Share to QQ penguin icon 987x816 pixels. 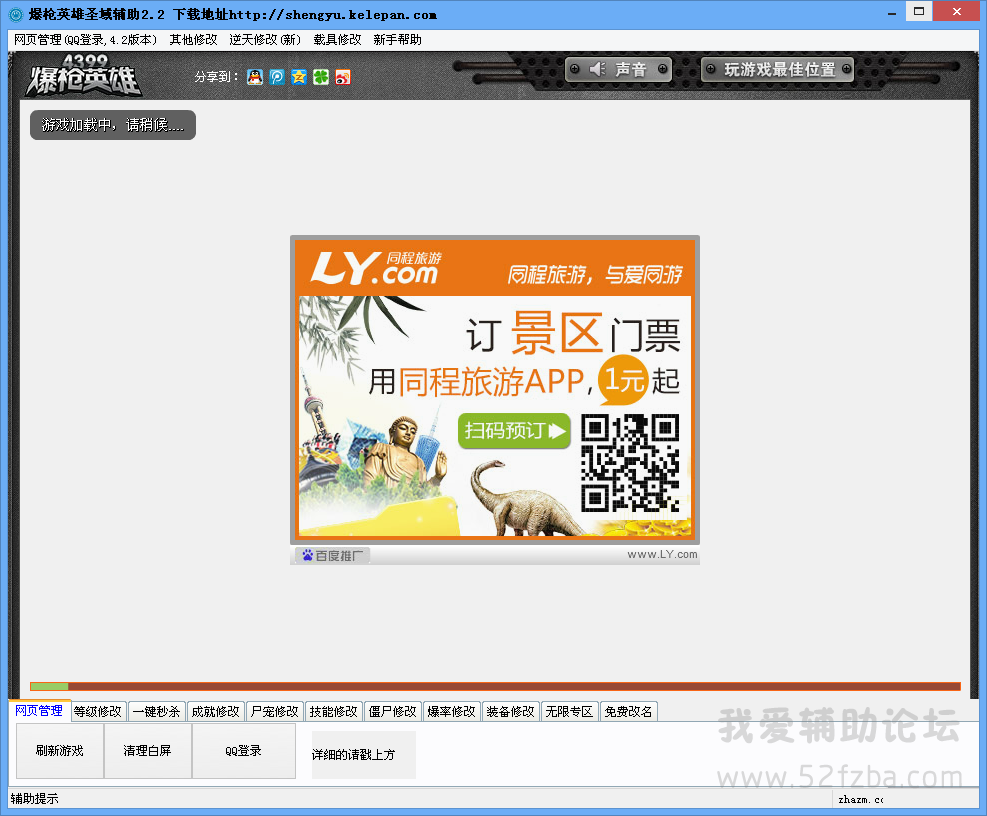point(255,77)
